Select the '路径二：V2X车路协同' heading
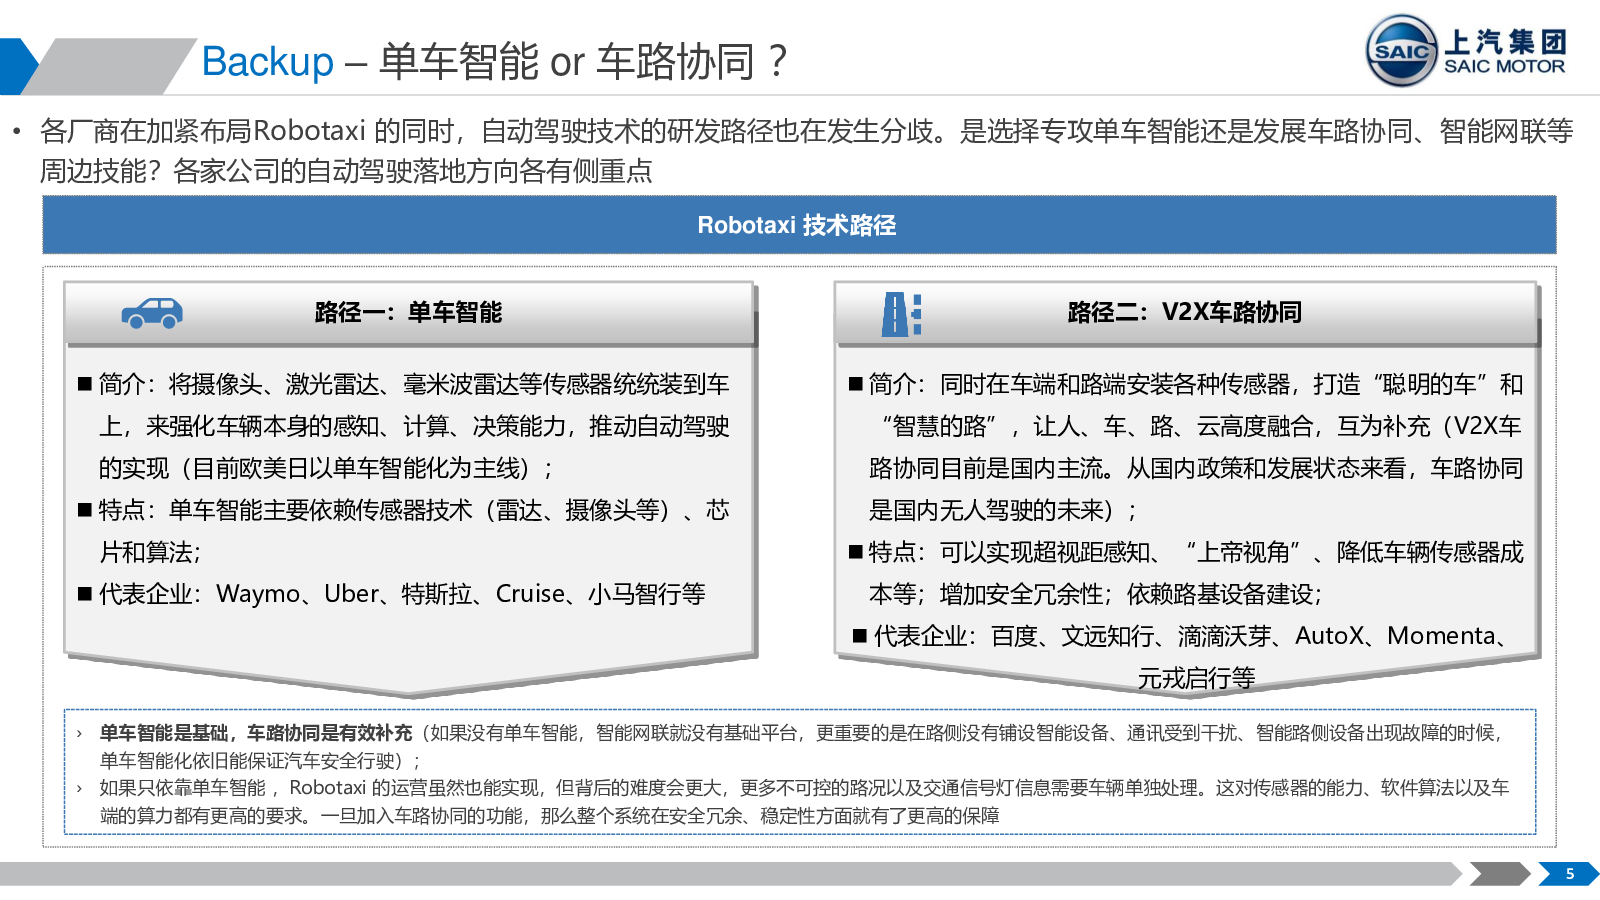The width and height of the screenshot is (1600, 900). 1184,313
